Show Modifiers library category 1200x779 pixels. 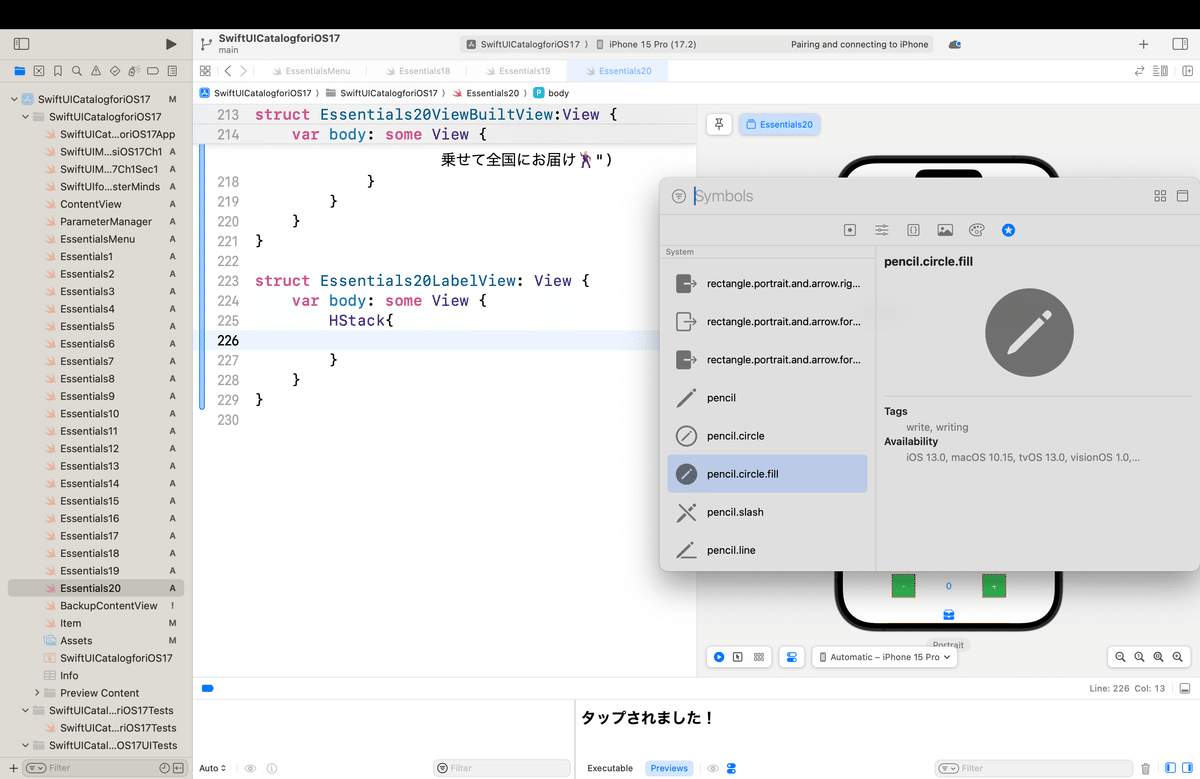[882, 230]
